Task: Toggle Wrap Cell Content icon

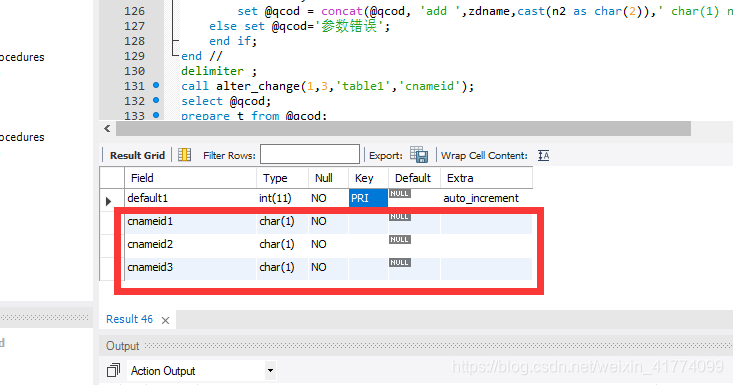Action: click(x=543, y=156)
